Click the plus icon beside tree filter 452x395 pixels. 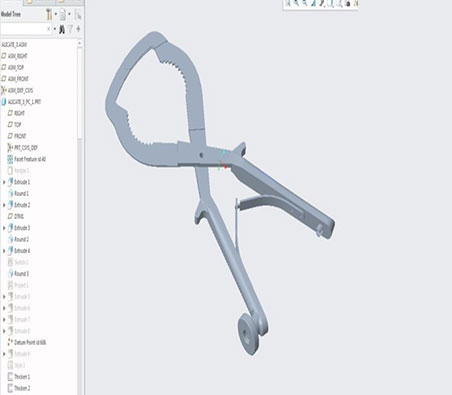(x=78, y=29)
